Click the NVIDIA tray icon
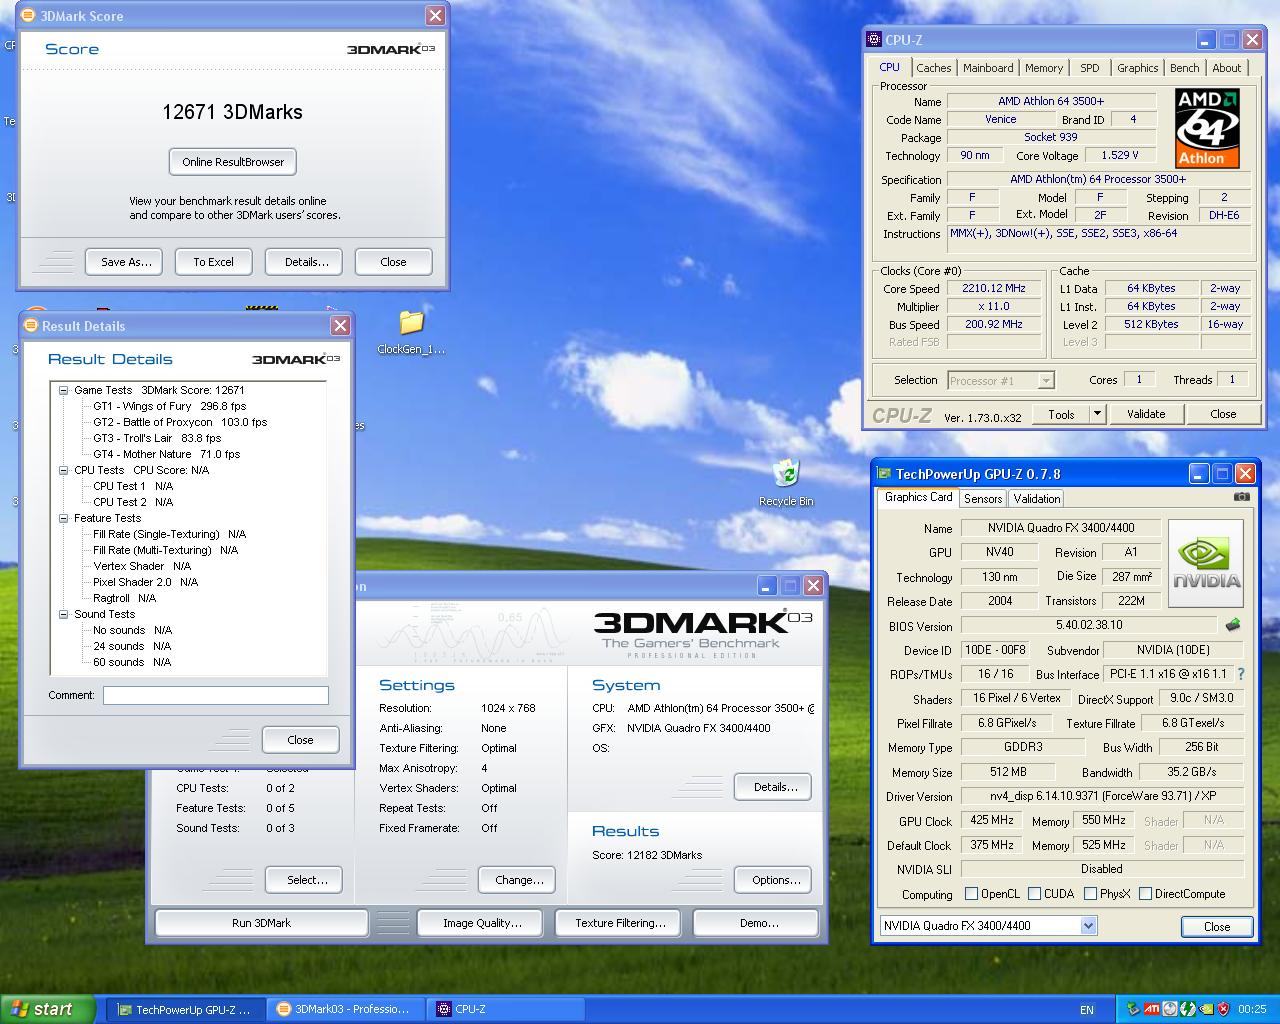This screenshot has height=1024, width=1280. [x=1207, y=1009]
